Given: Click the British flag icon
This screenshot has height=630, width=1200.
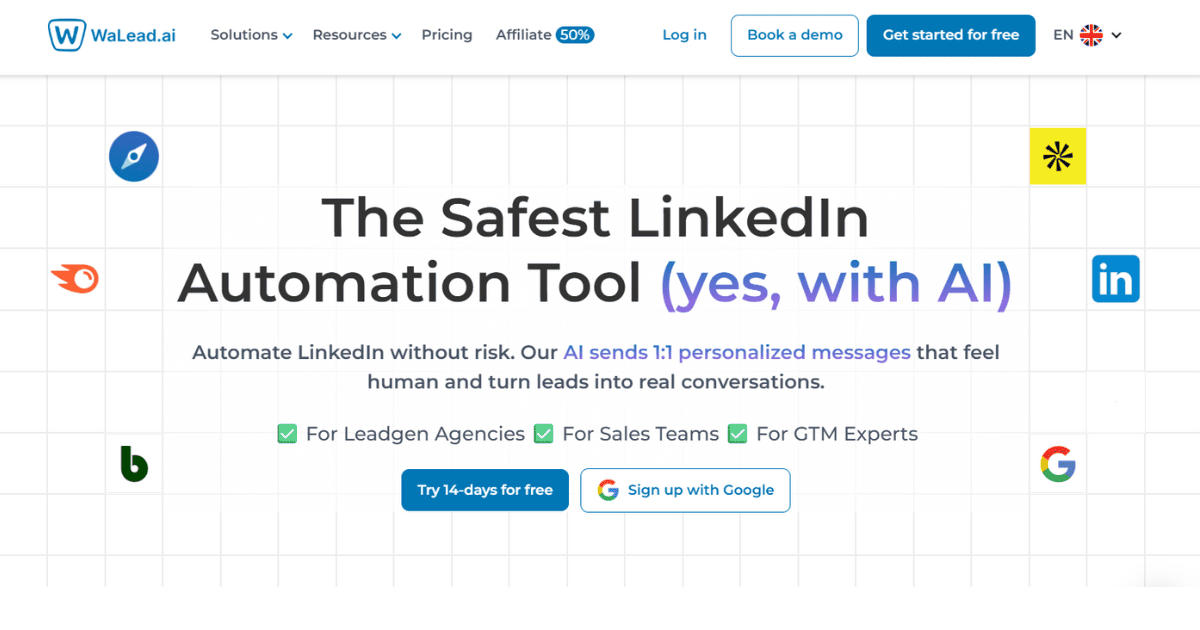Looking at the screenshot, I should click(x=1092, y=33).
